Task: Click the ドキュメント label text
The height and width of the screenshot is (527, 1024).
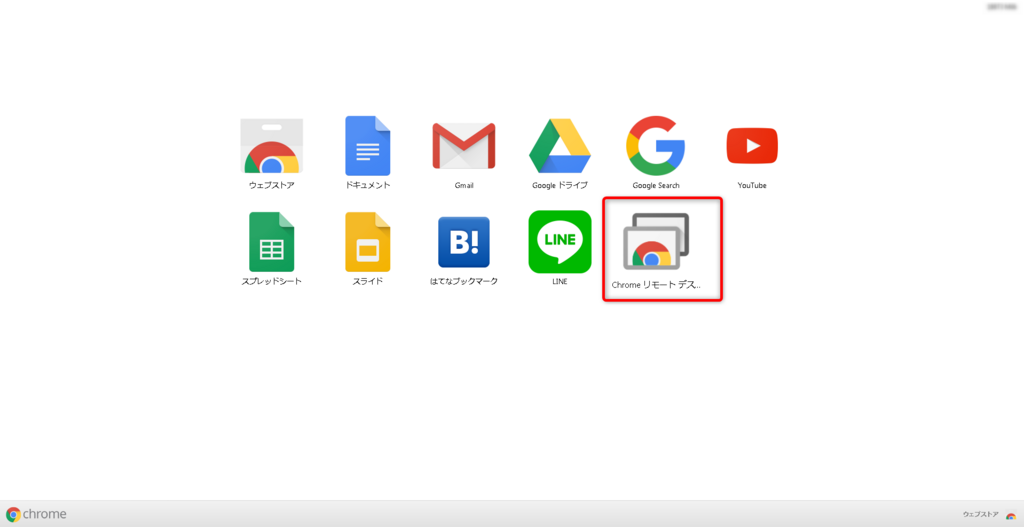Action: coord(368,185)
